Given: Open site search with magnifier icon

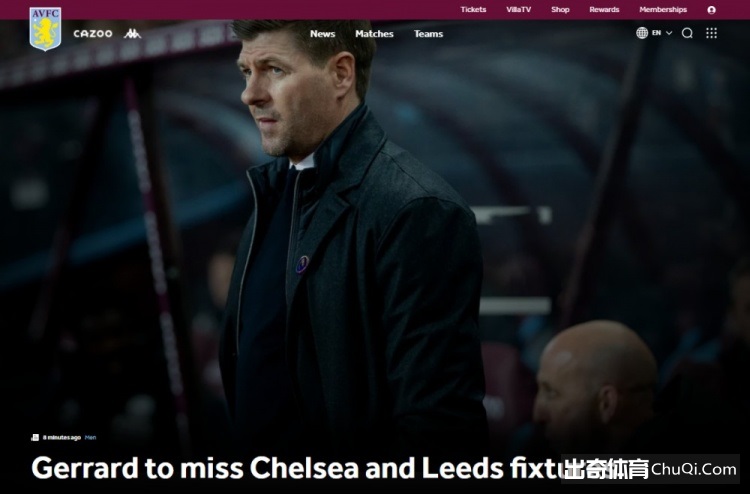Looking at the screenshot, I should pos(687,33).
